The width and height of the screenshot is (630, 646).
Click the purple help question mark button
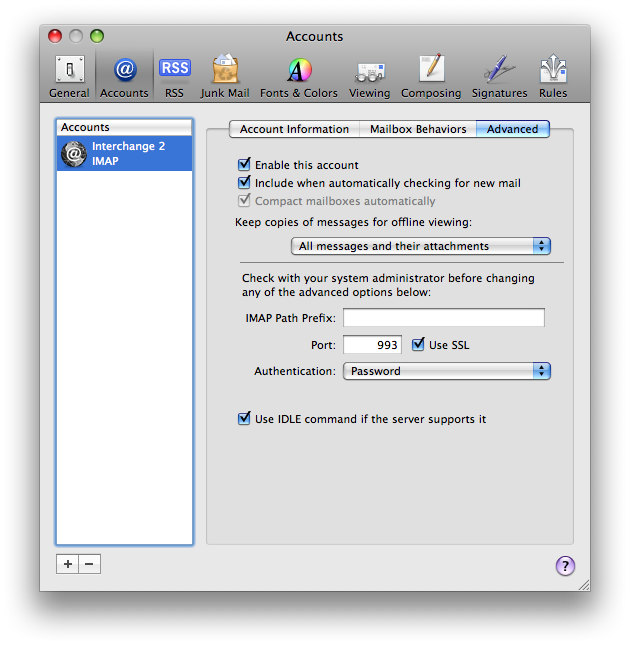tap(565, 566)
